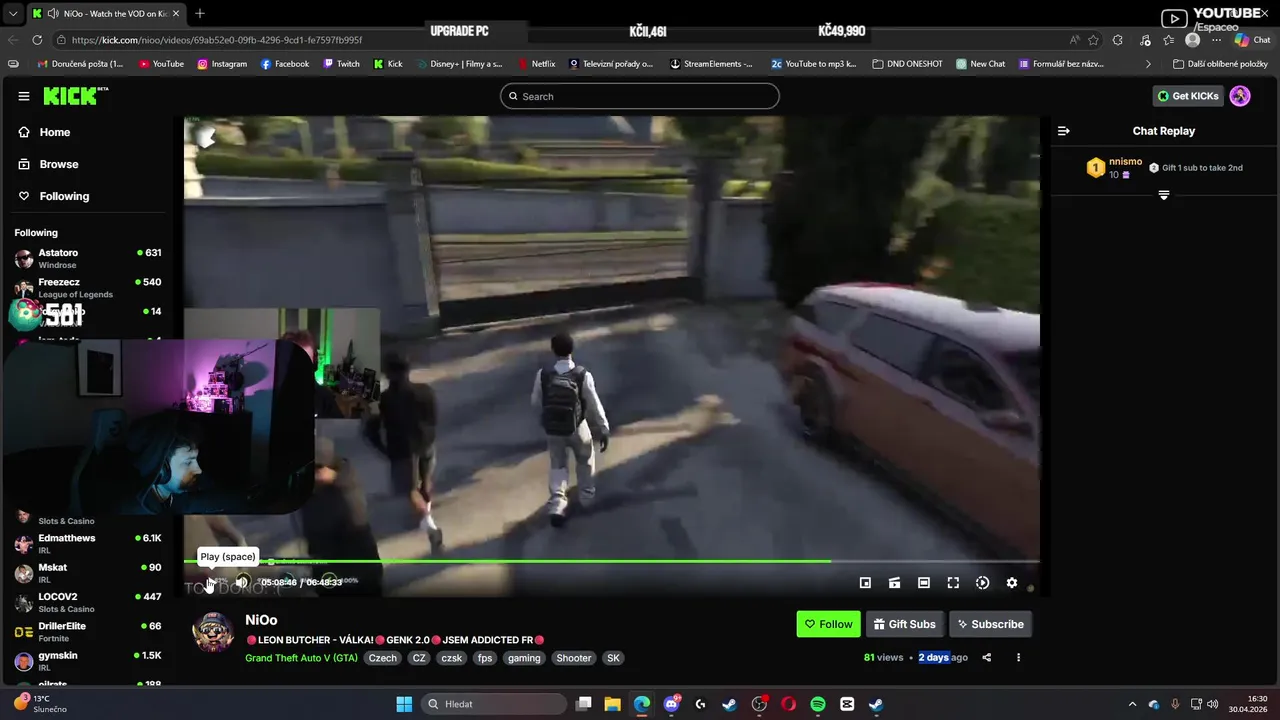Add this page to favorites
1280x720 pixels.
point(1093,40)
